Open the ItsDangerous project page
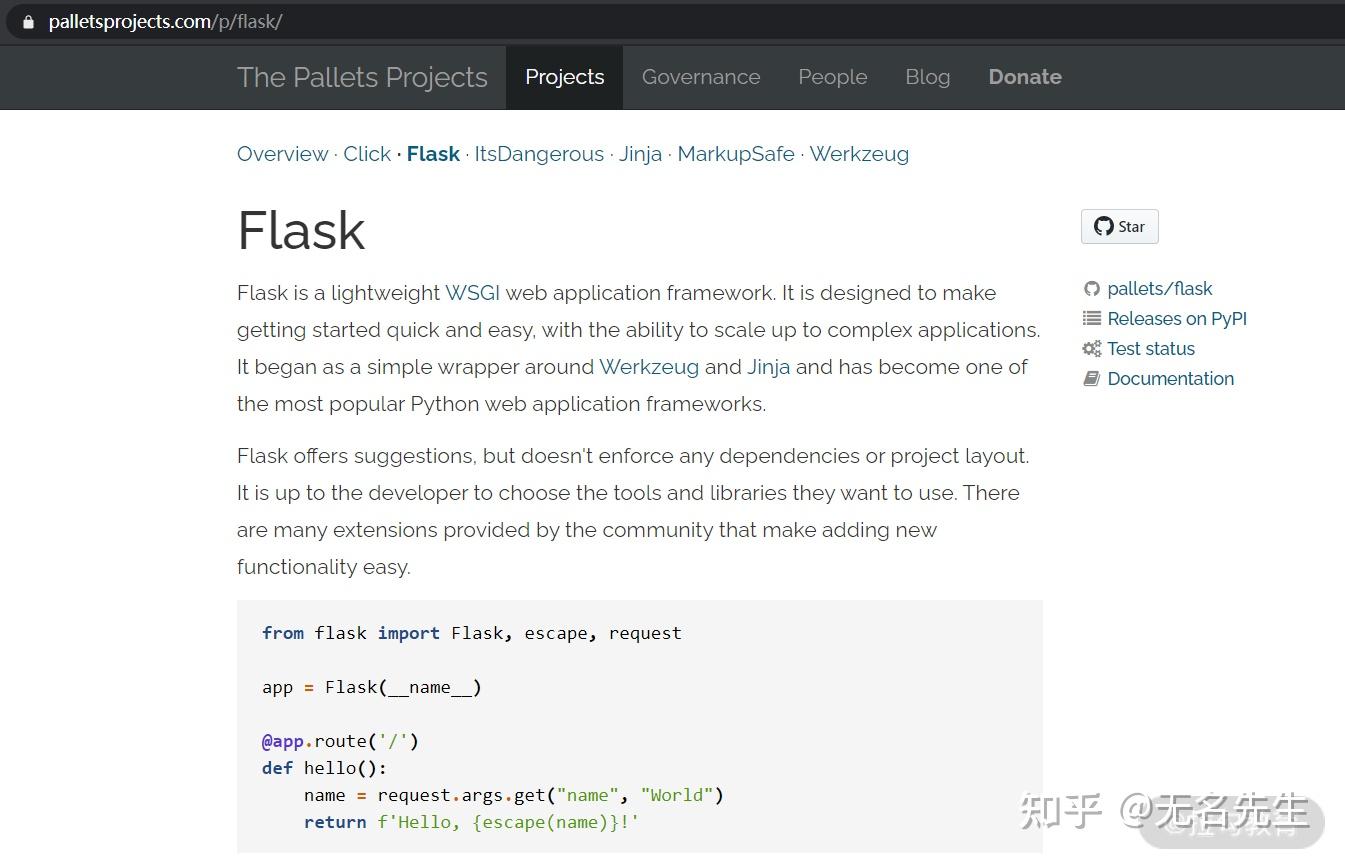 point(539,154)
